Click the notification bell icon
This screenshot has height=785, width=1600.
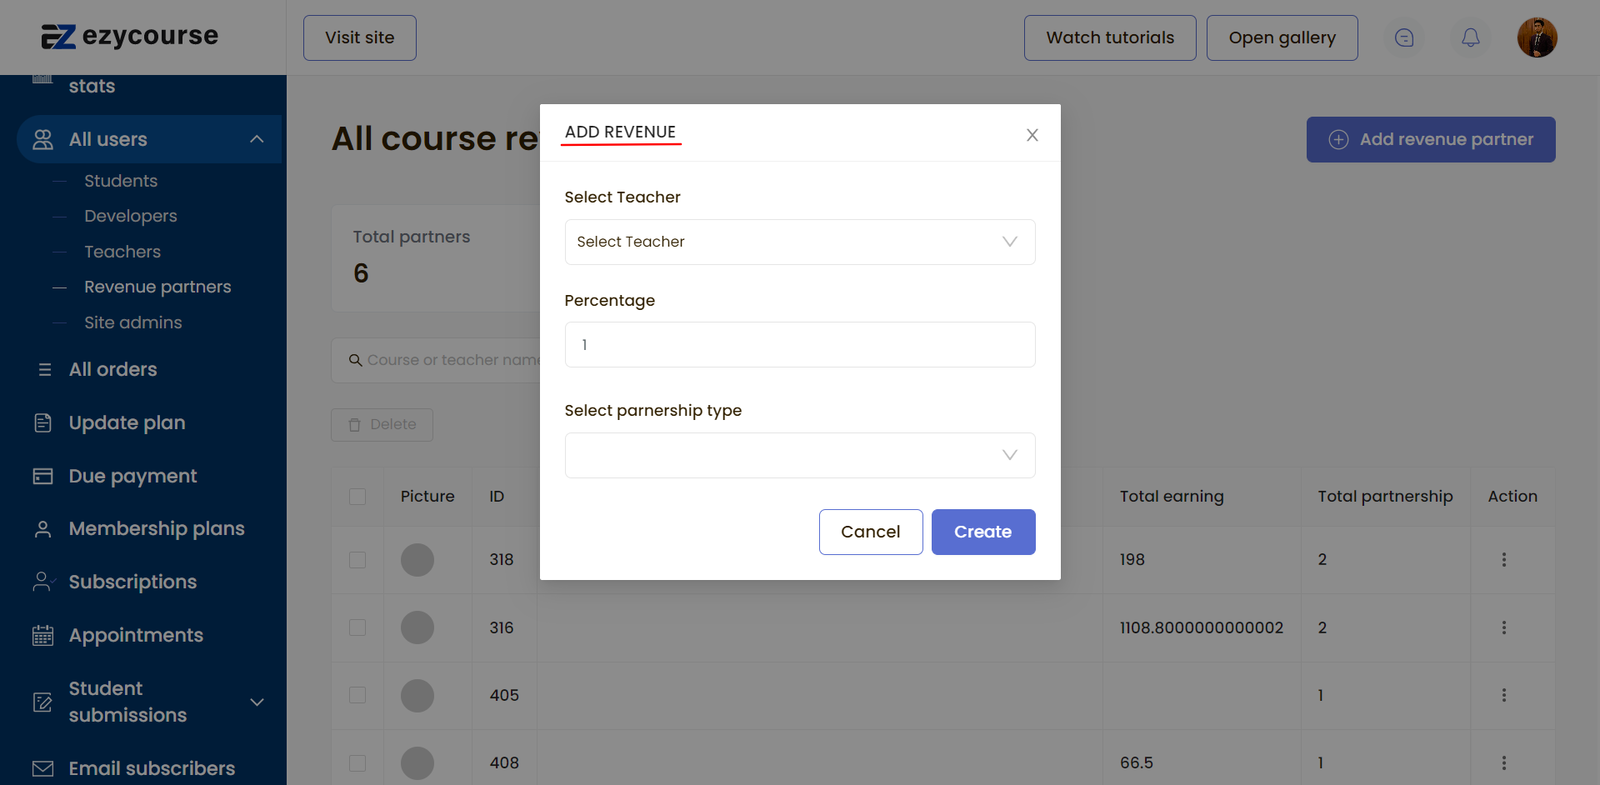coord(1470,38)
